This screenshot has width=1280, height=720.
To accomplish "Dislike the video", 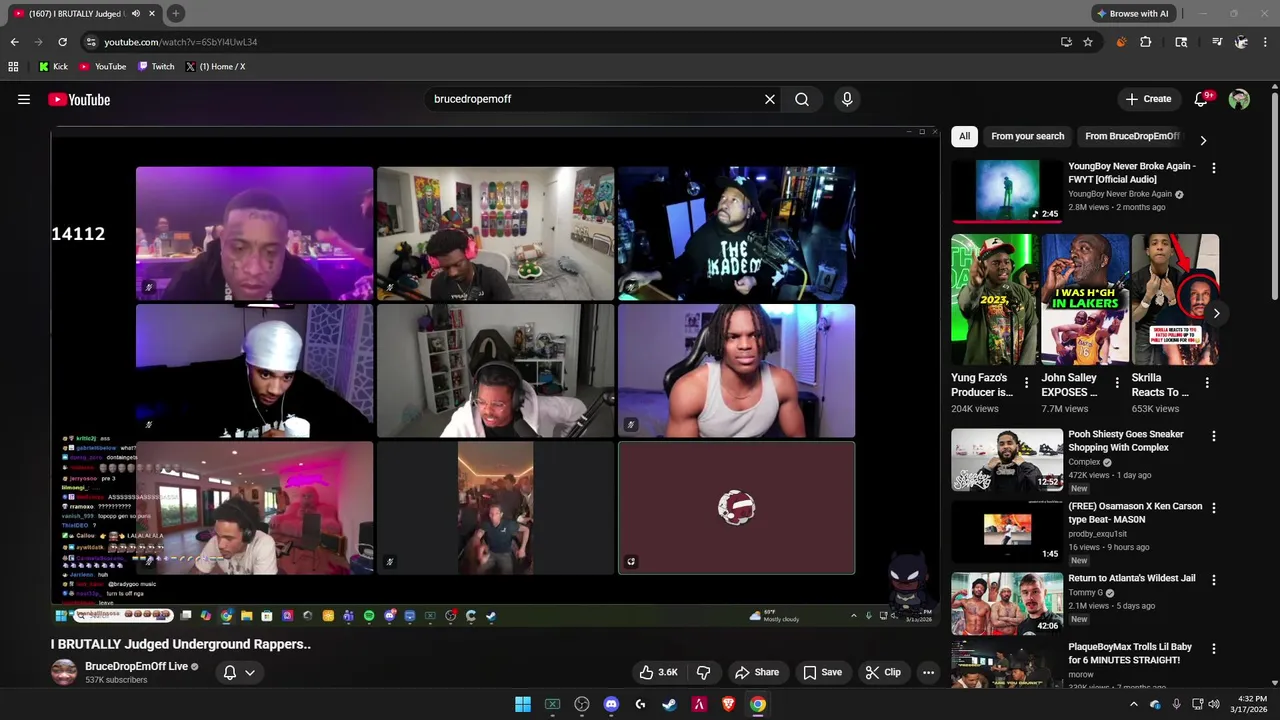I will 703,672.
